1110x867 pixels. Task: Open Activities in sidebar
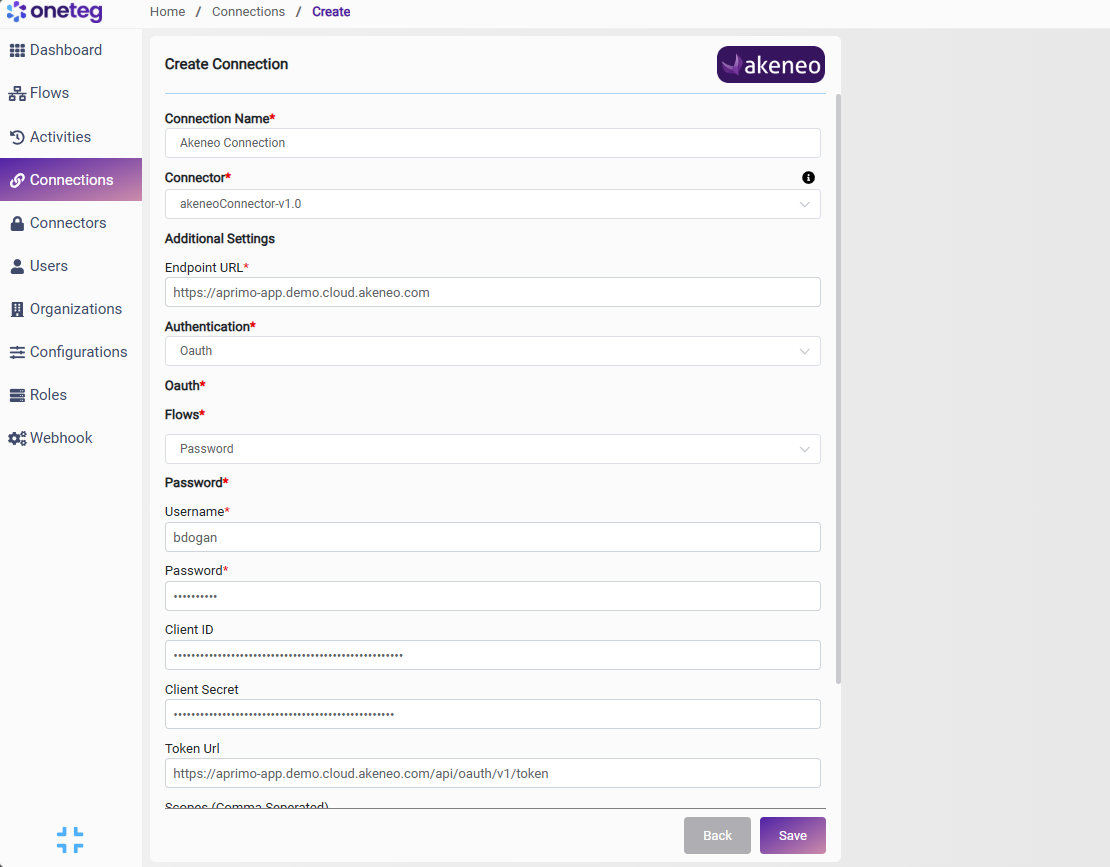coord(71,137)
